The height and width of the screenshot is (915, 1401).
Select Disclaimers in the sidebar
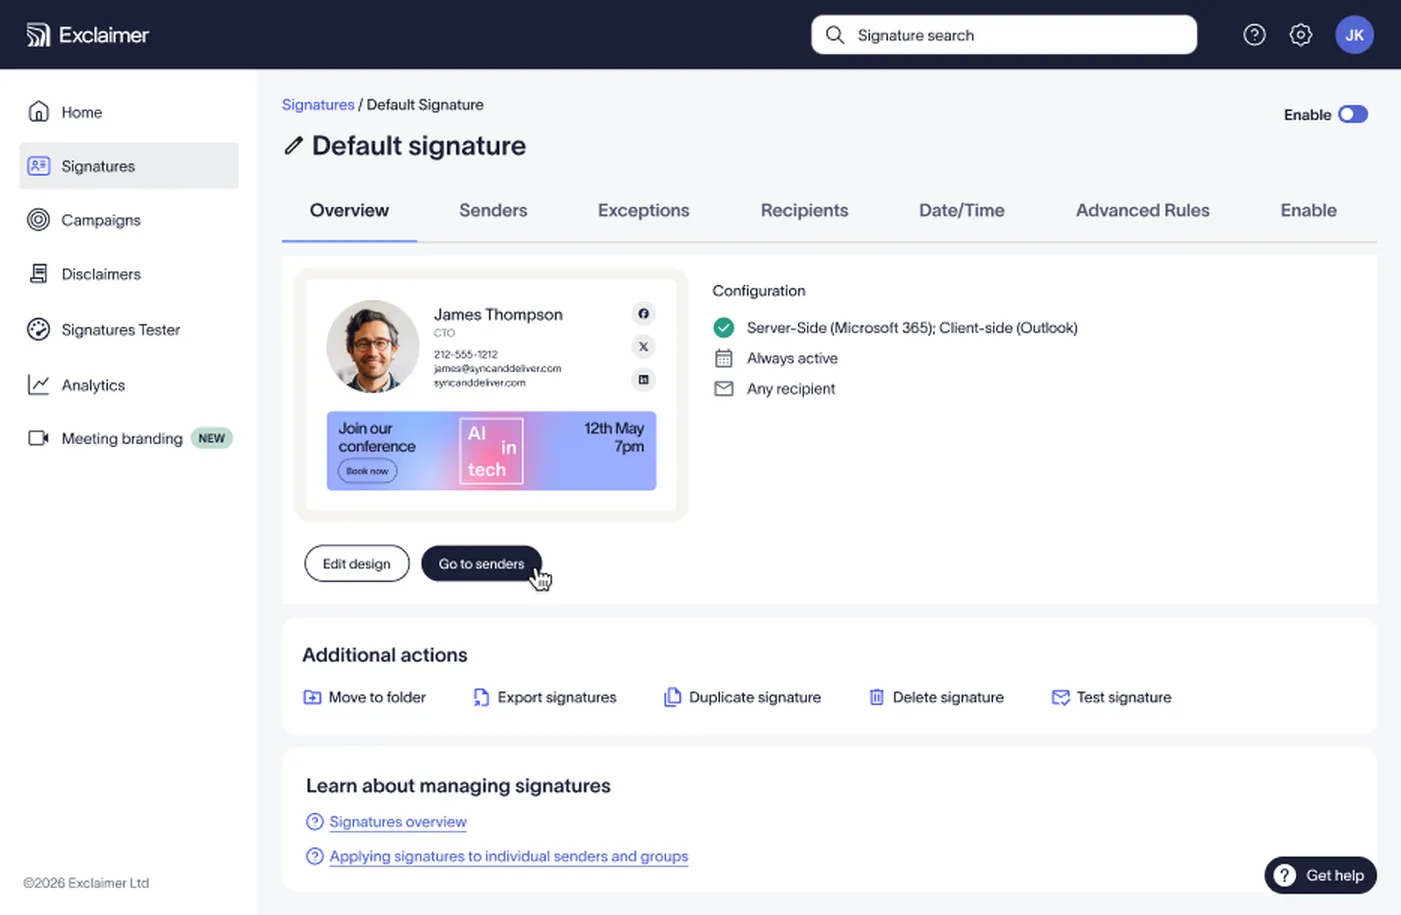click(97, 273)
